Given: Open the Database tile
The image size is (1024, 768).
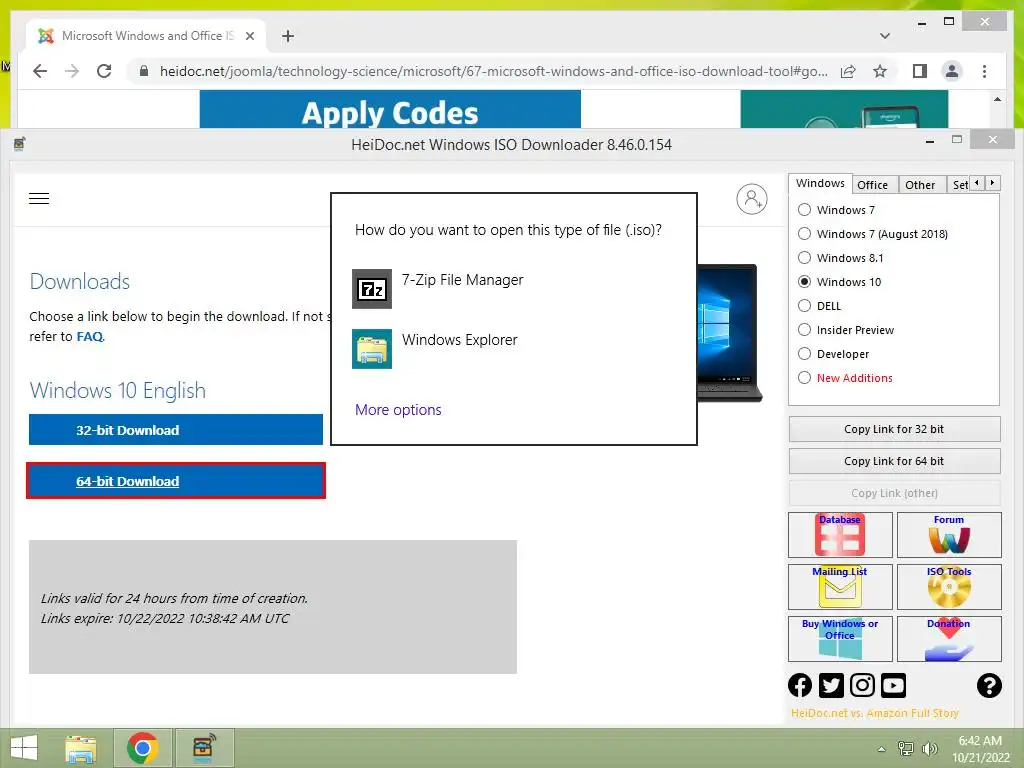Looking at the screenshot, I should click(840, 535).
